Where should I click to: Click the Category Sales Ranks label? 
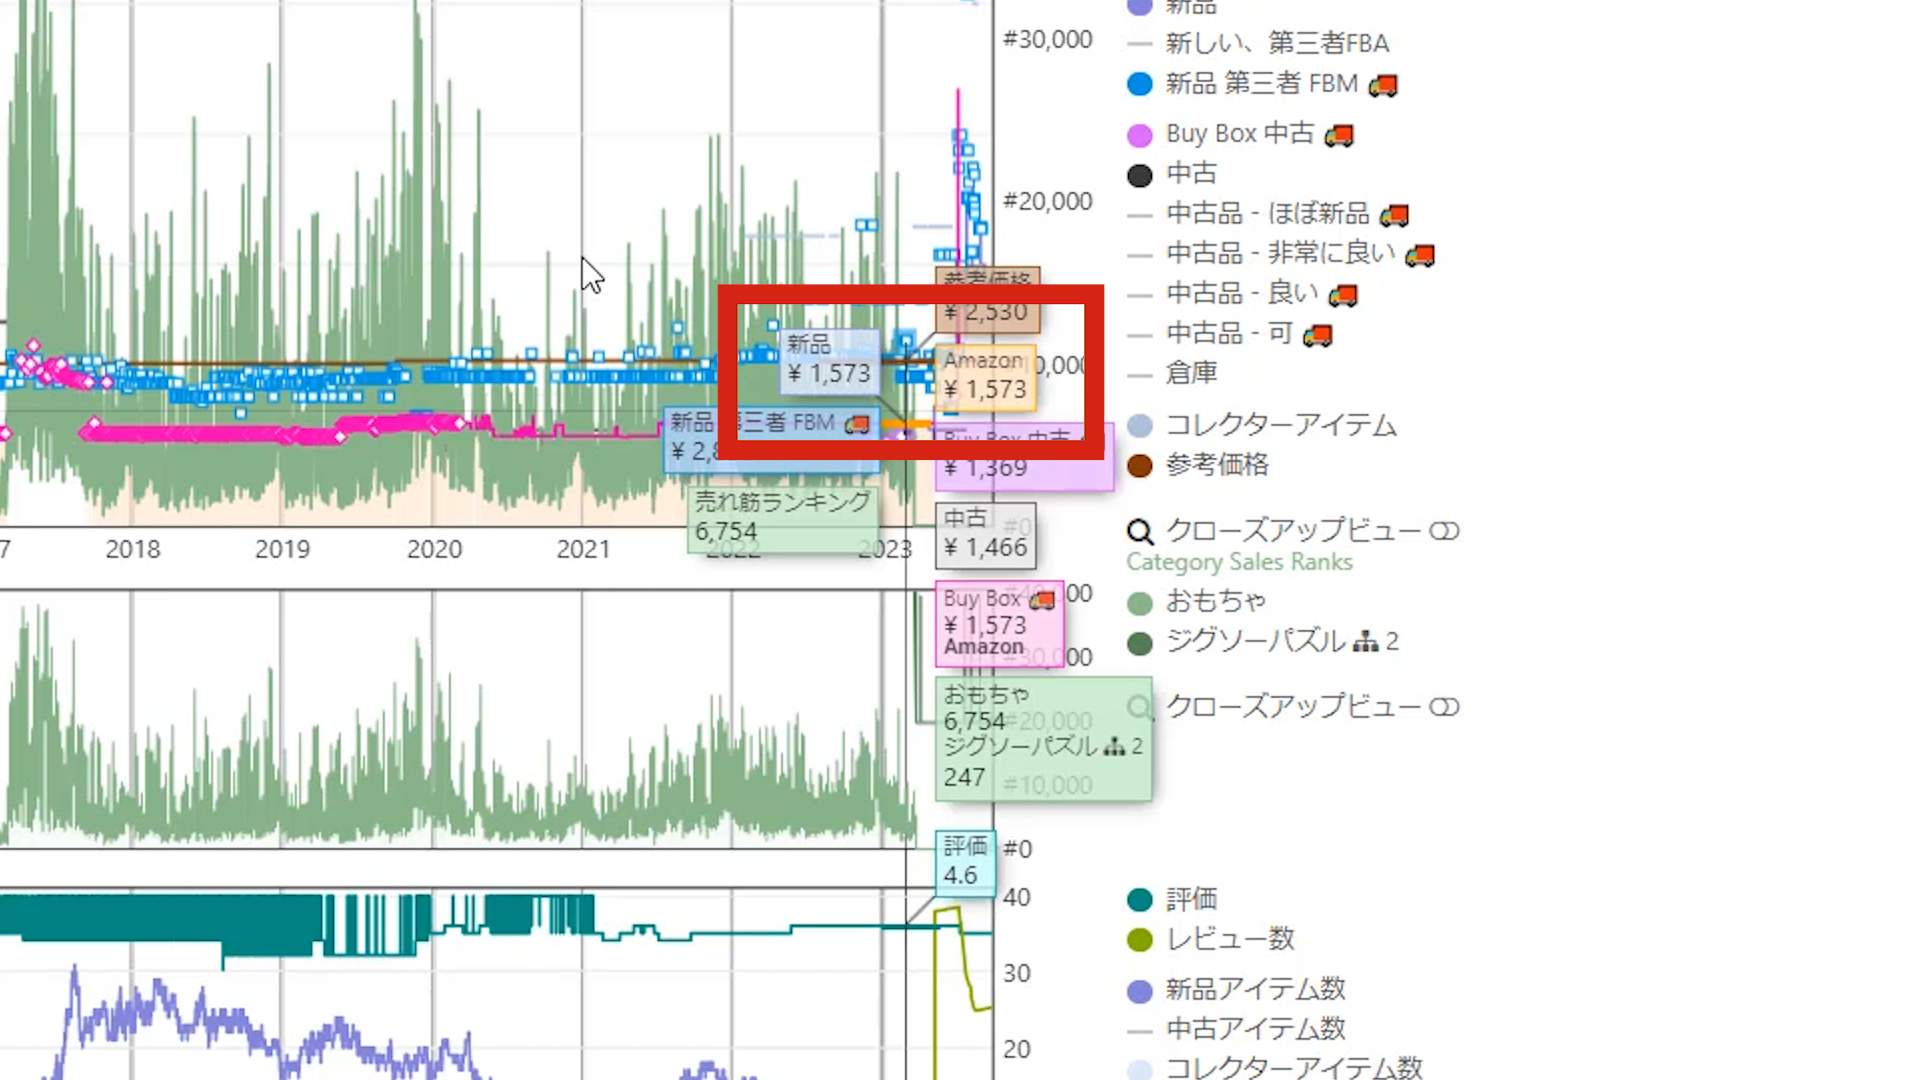[x=1239, y=562]
